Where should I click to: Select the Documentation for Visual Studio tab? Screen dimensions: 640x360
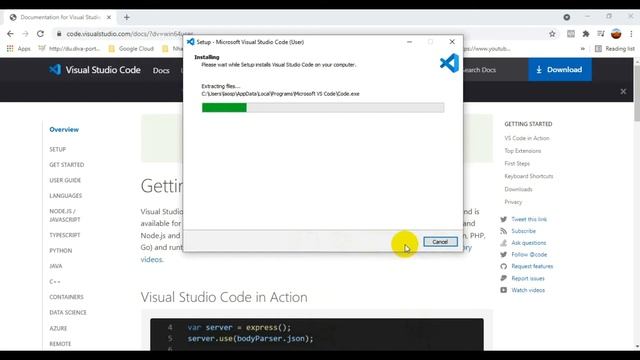tap(60, 17)
